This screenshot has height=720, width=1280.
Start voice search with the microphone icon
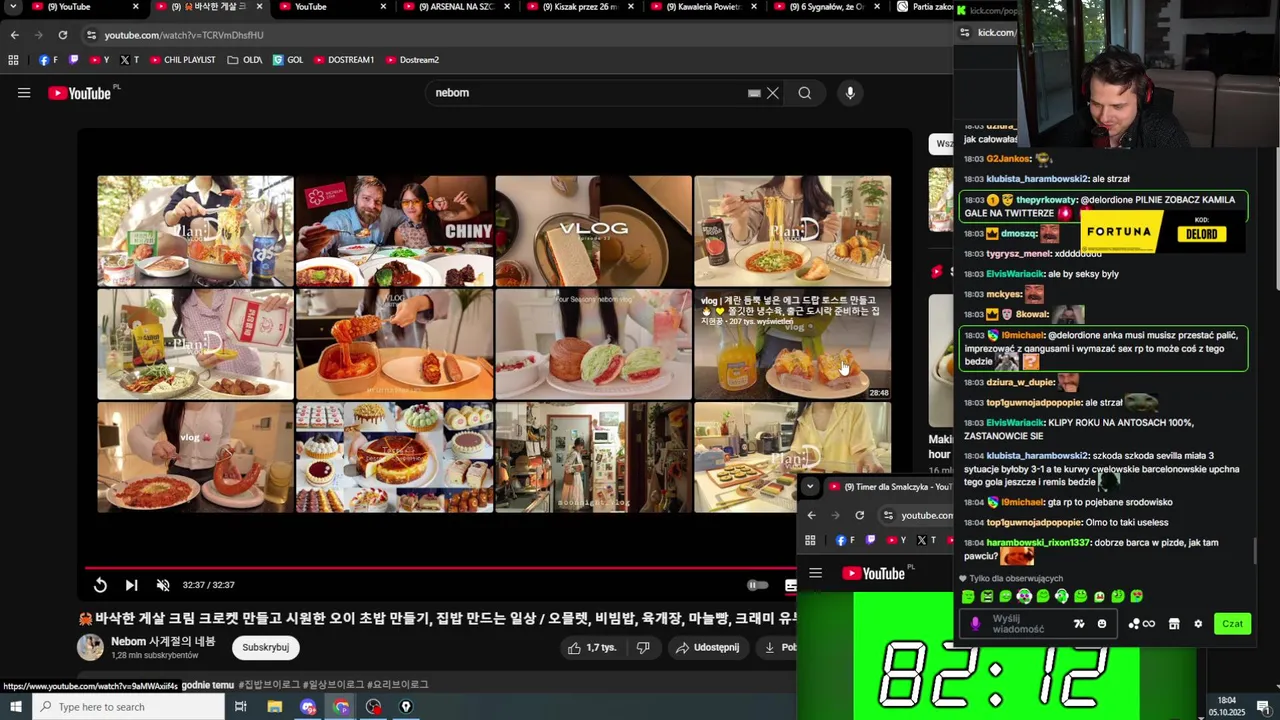pyautogui.click(x=850, y=93)
